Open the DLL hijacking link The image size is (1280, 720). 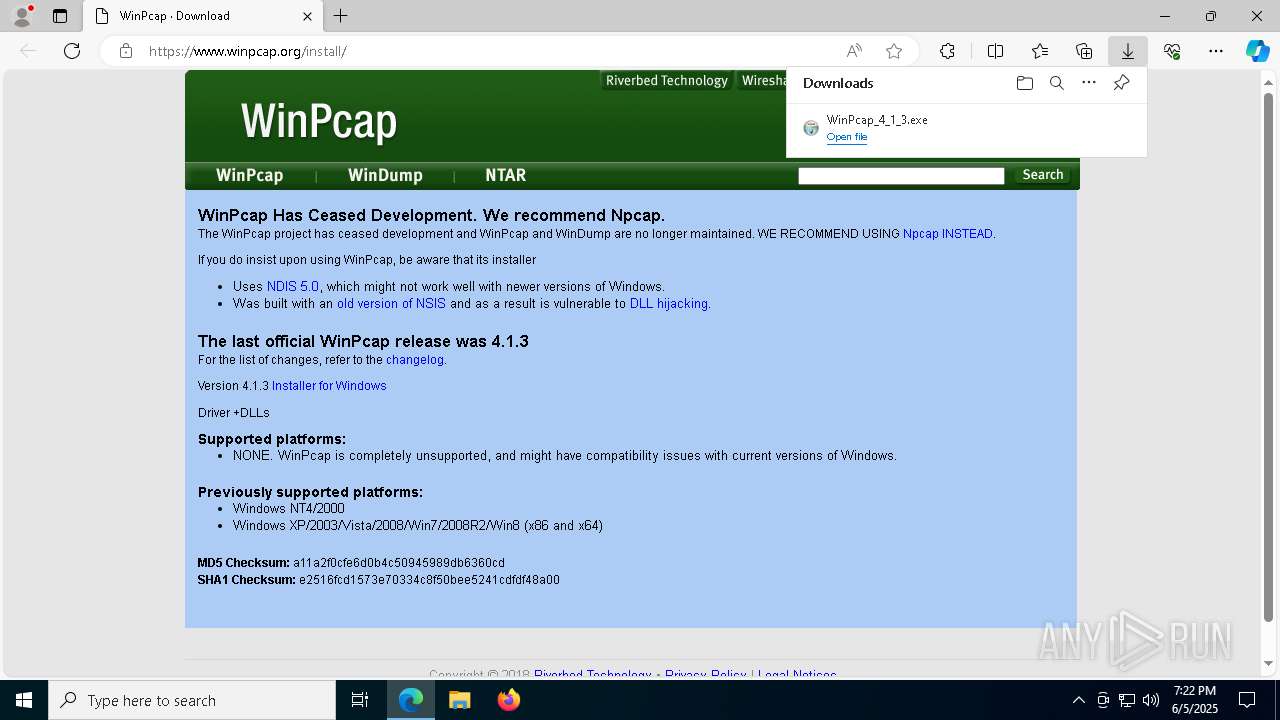(668, 304)
